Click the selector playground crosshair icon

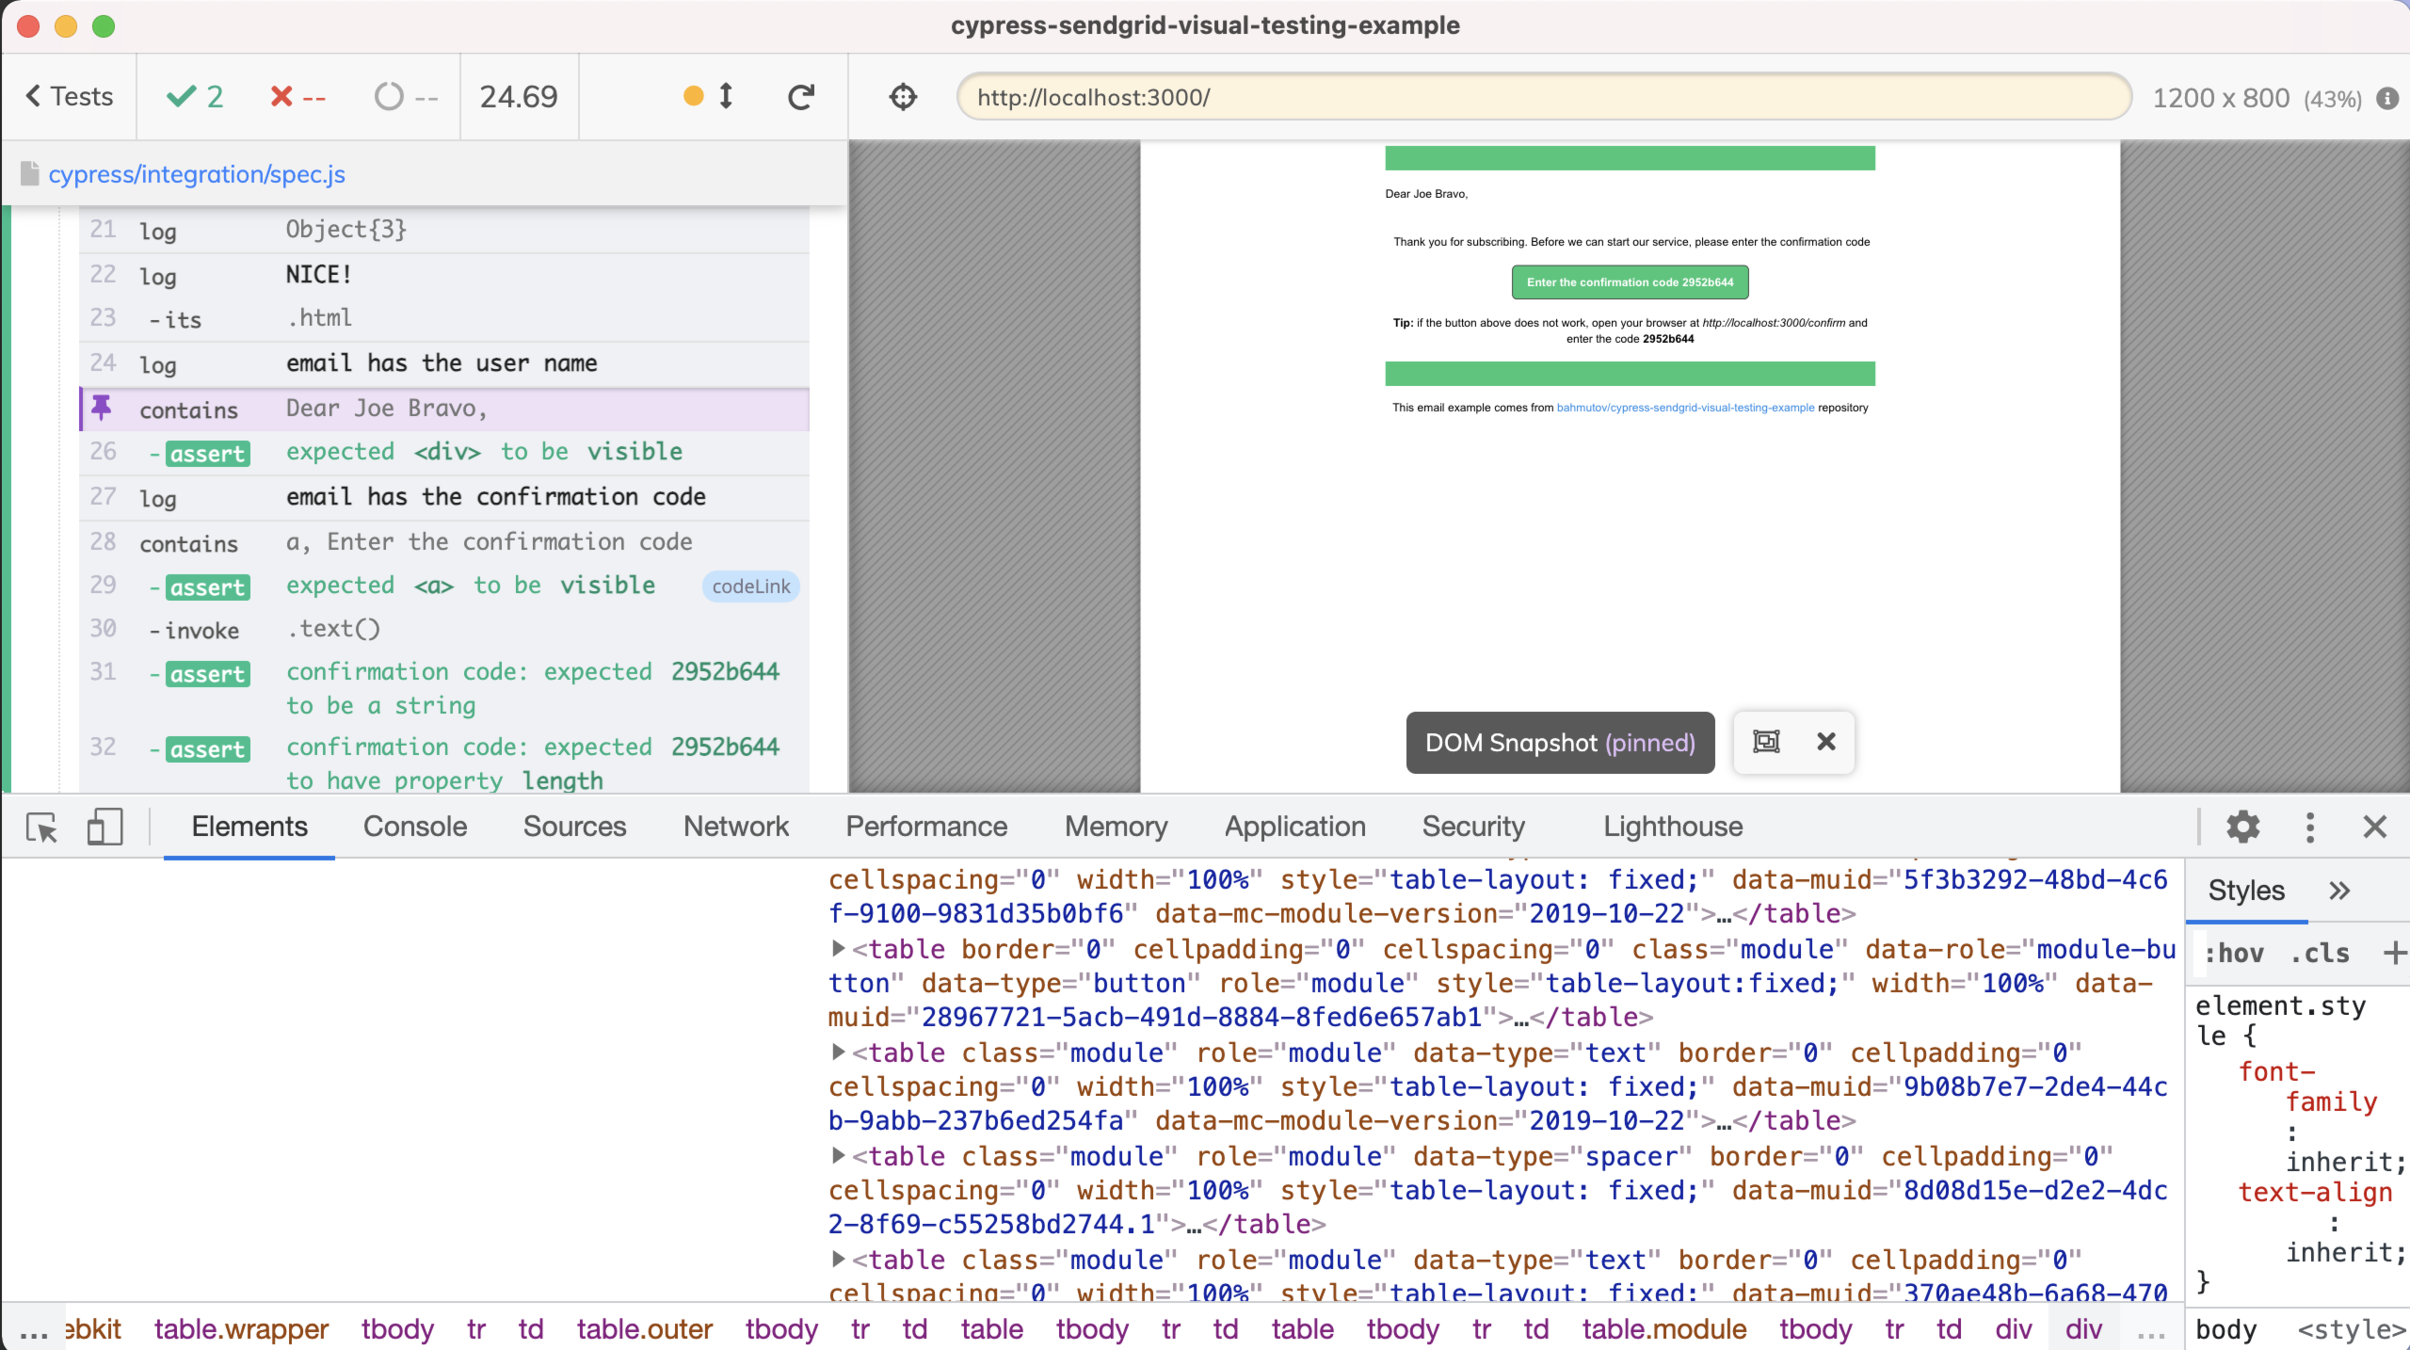pyautogui.click(x=903, y=97)
